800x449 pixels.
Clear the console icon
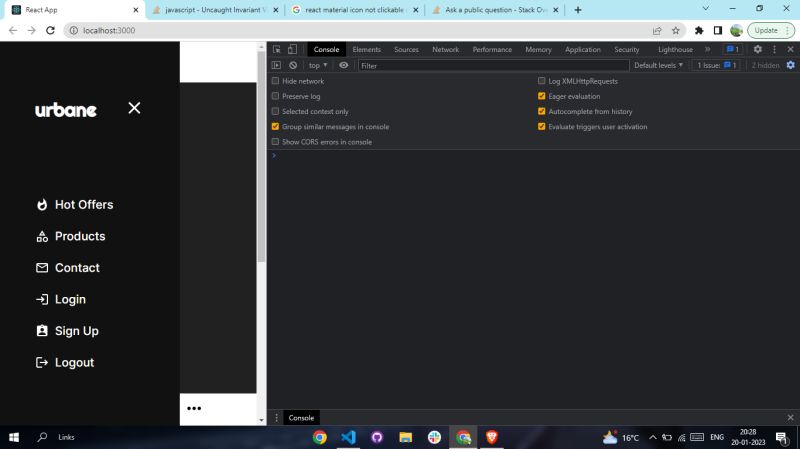tap(293, 65)
